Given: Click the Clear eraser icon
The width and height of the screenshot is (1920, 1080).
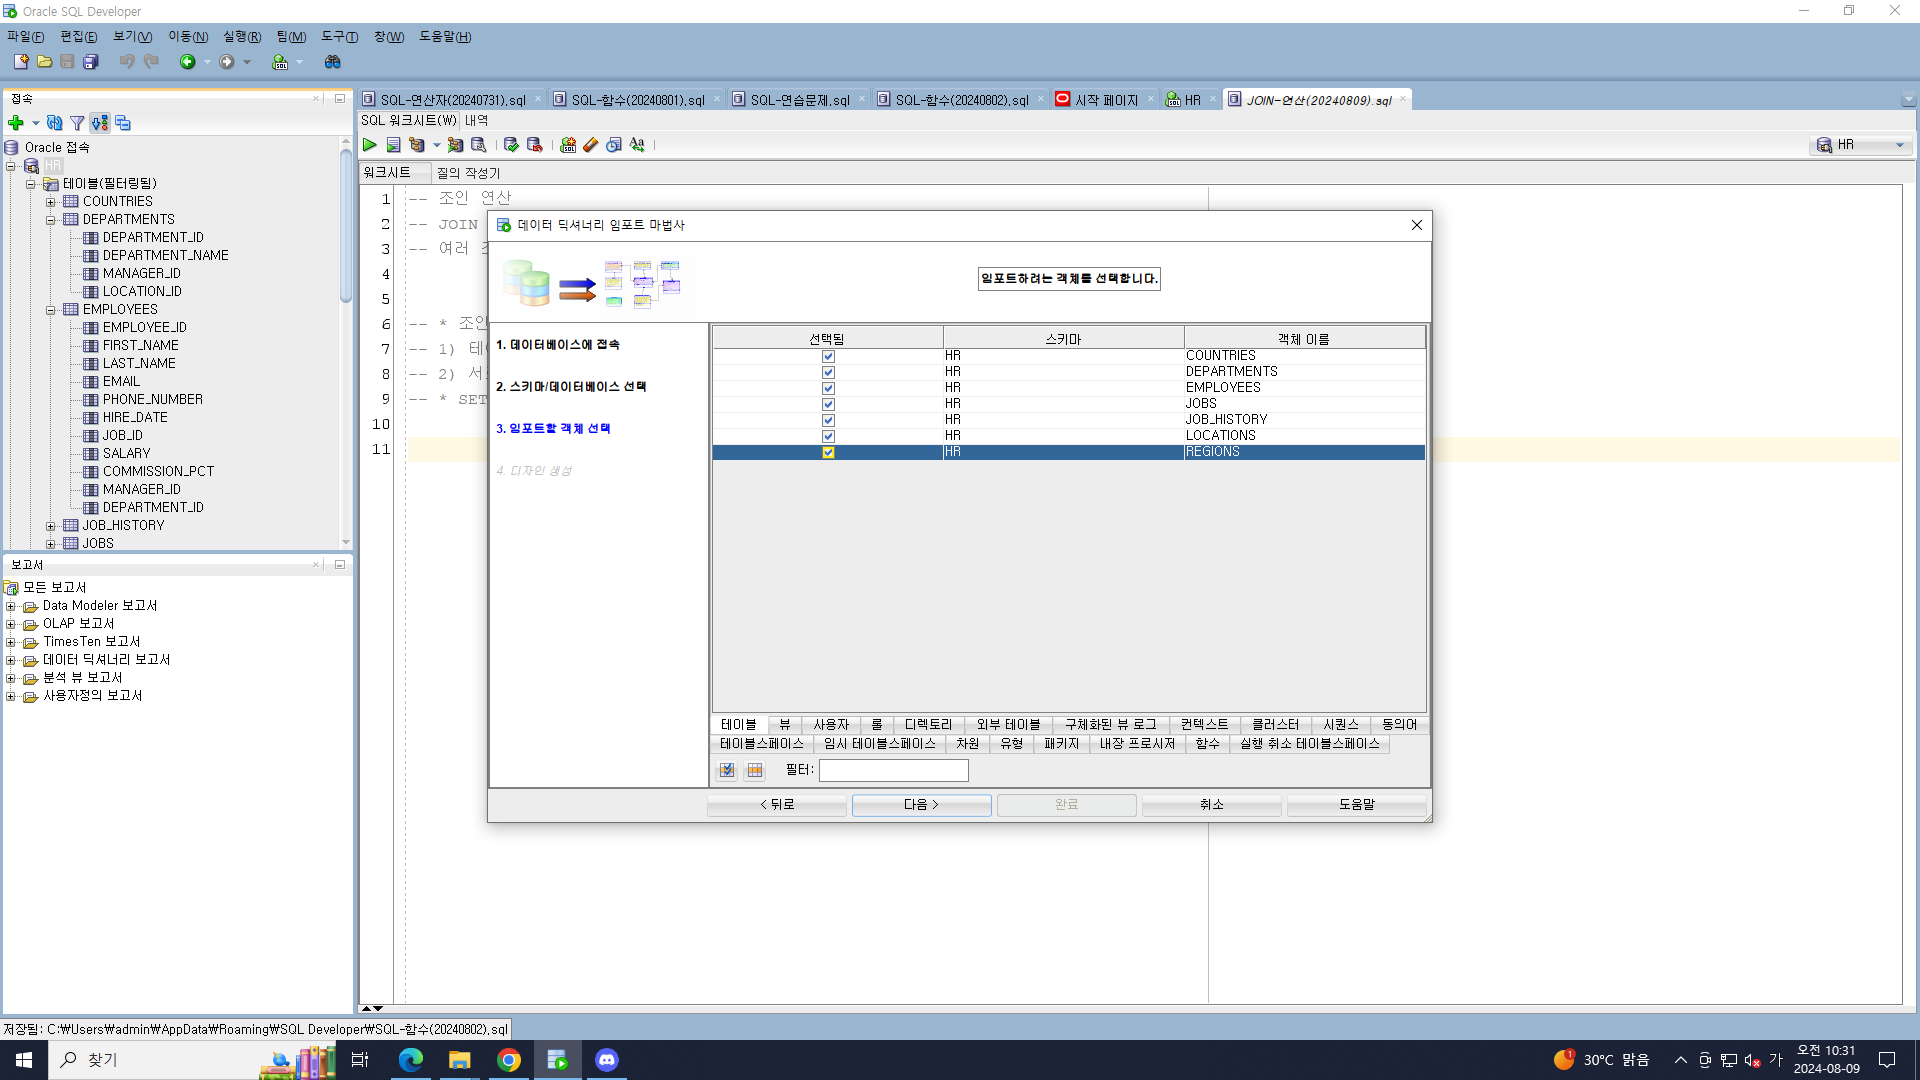Looking at the screenshot, I should 591,145.
